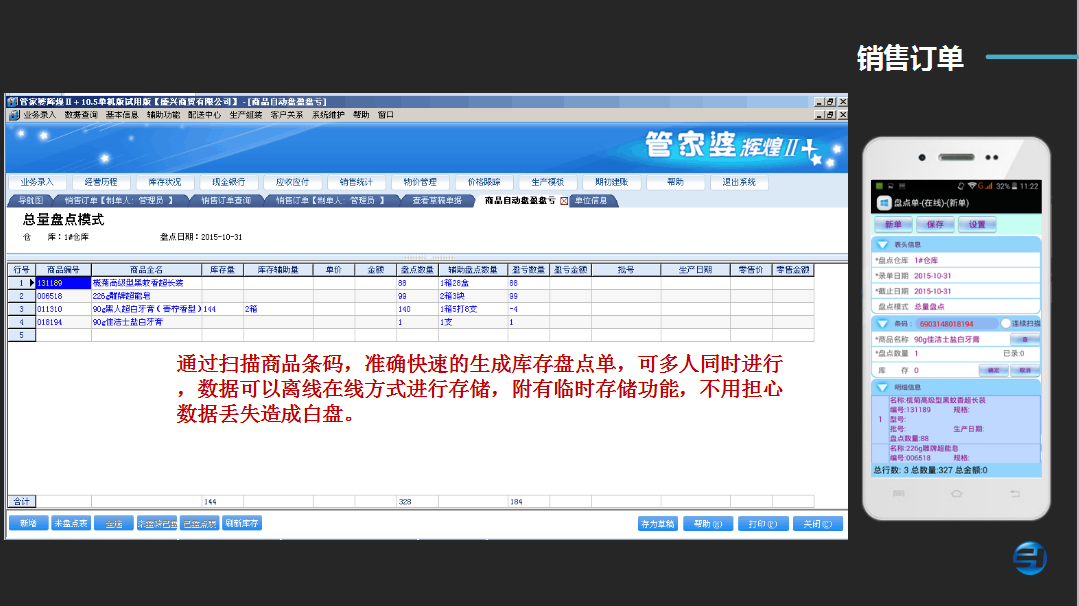
Task: Close the 商品自动盘盈盘亏 tab with red X
Action: click(564, 201)
